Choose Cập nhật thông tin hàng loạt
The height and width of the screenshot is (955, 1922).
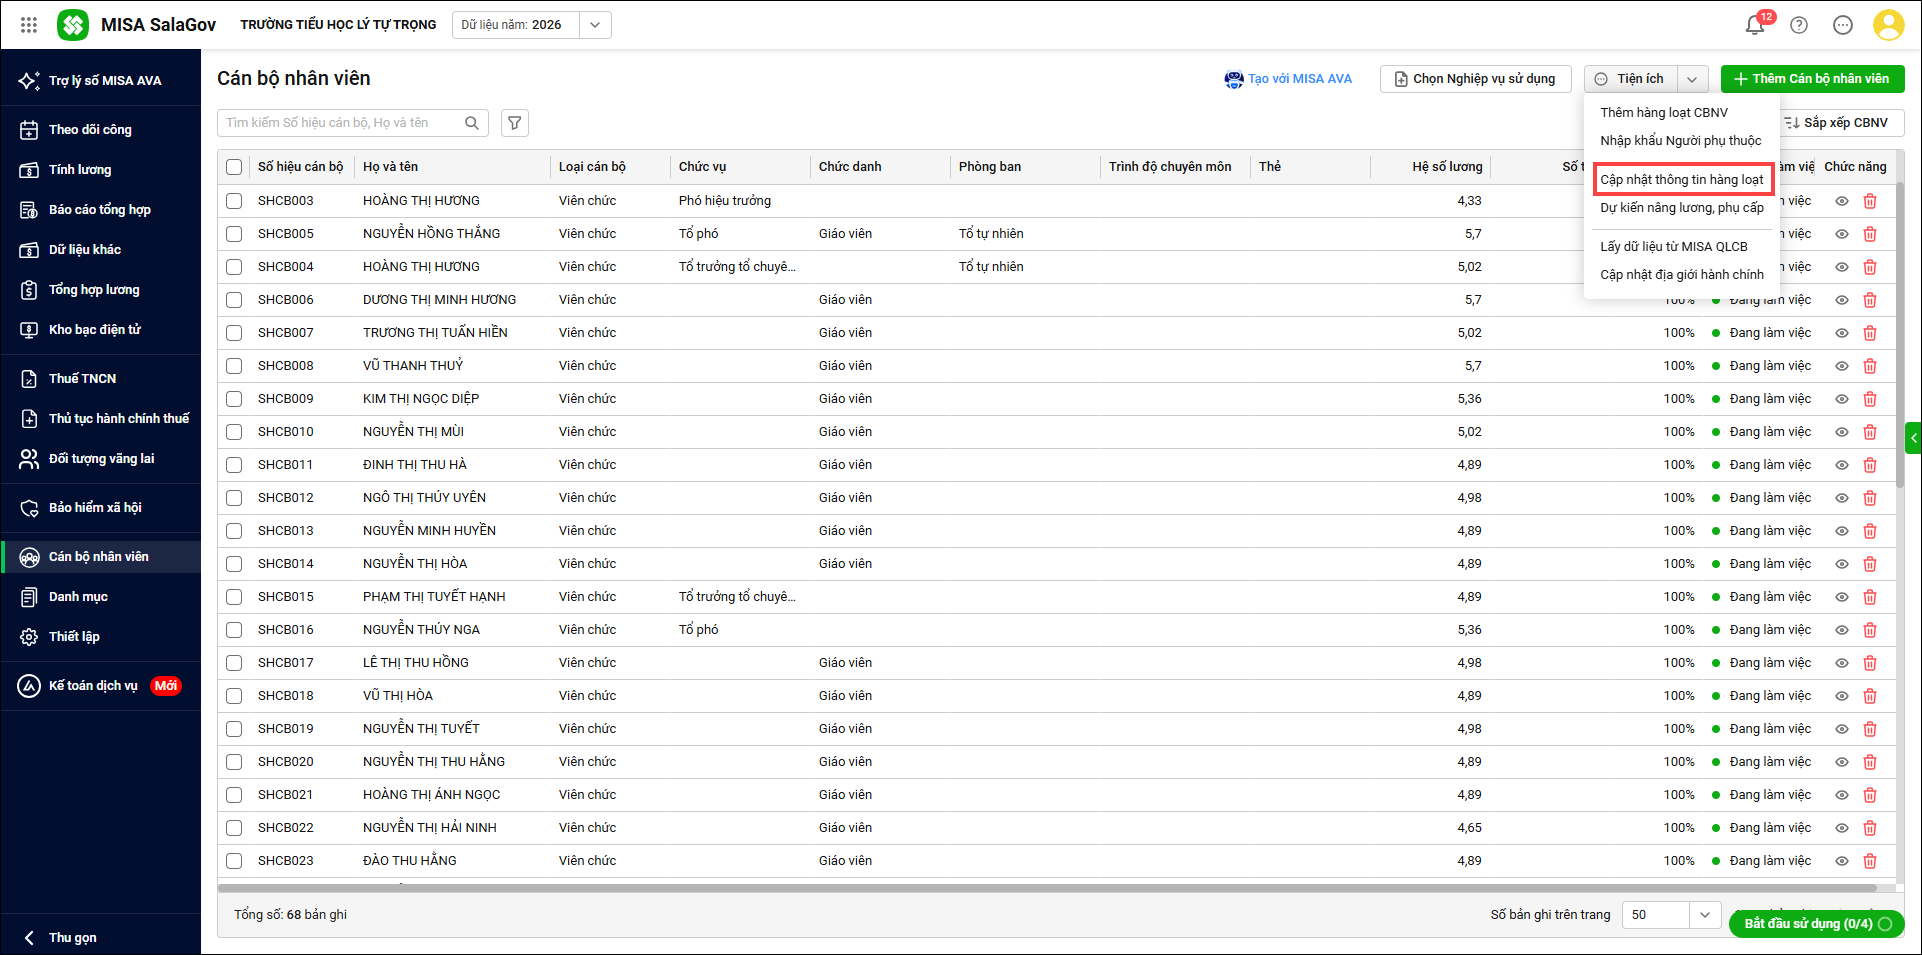click(x=1682, y=180)
